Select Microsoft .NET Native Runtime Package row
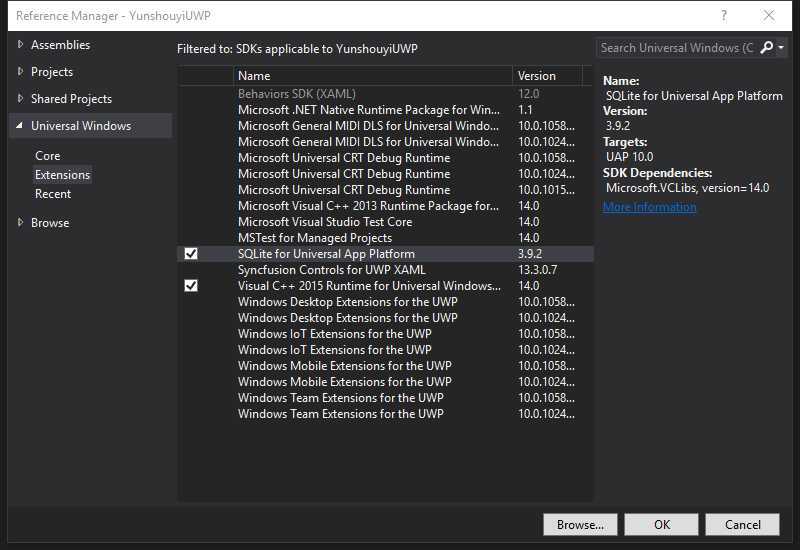Viewport: 800px width, 550px height. (386, 110)
